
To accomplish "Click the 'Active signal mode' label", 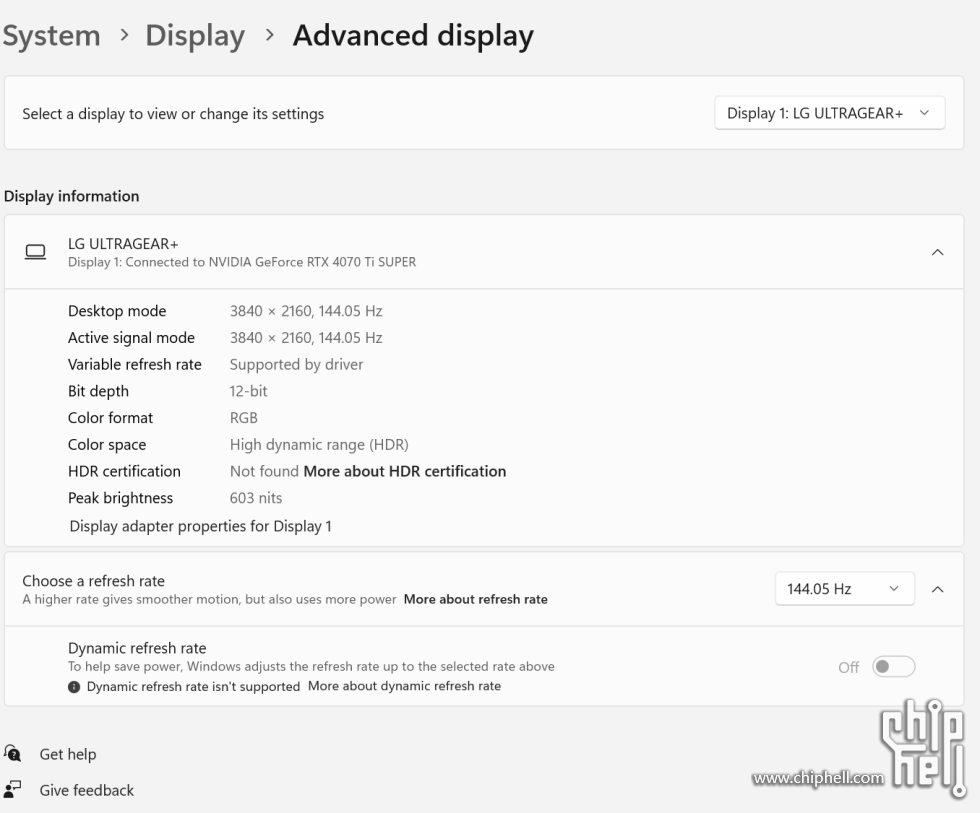I will click(131, 338).
